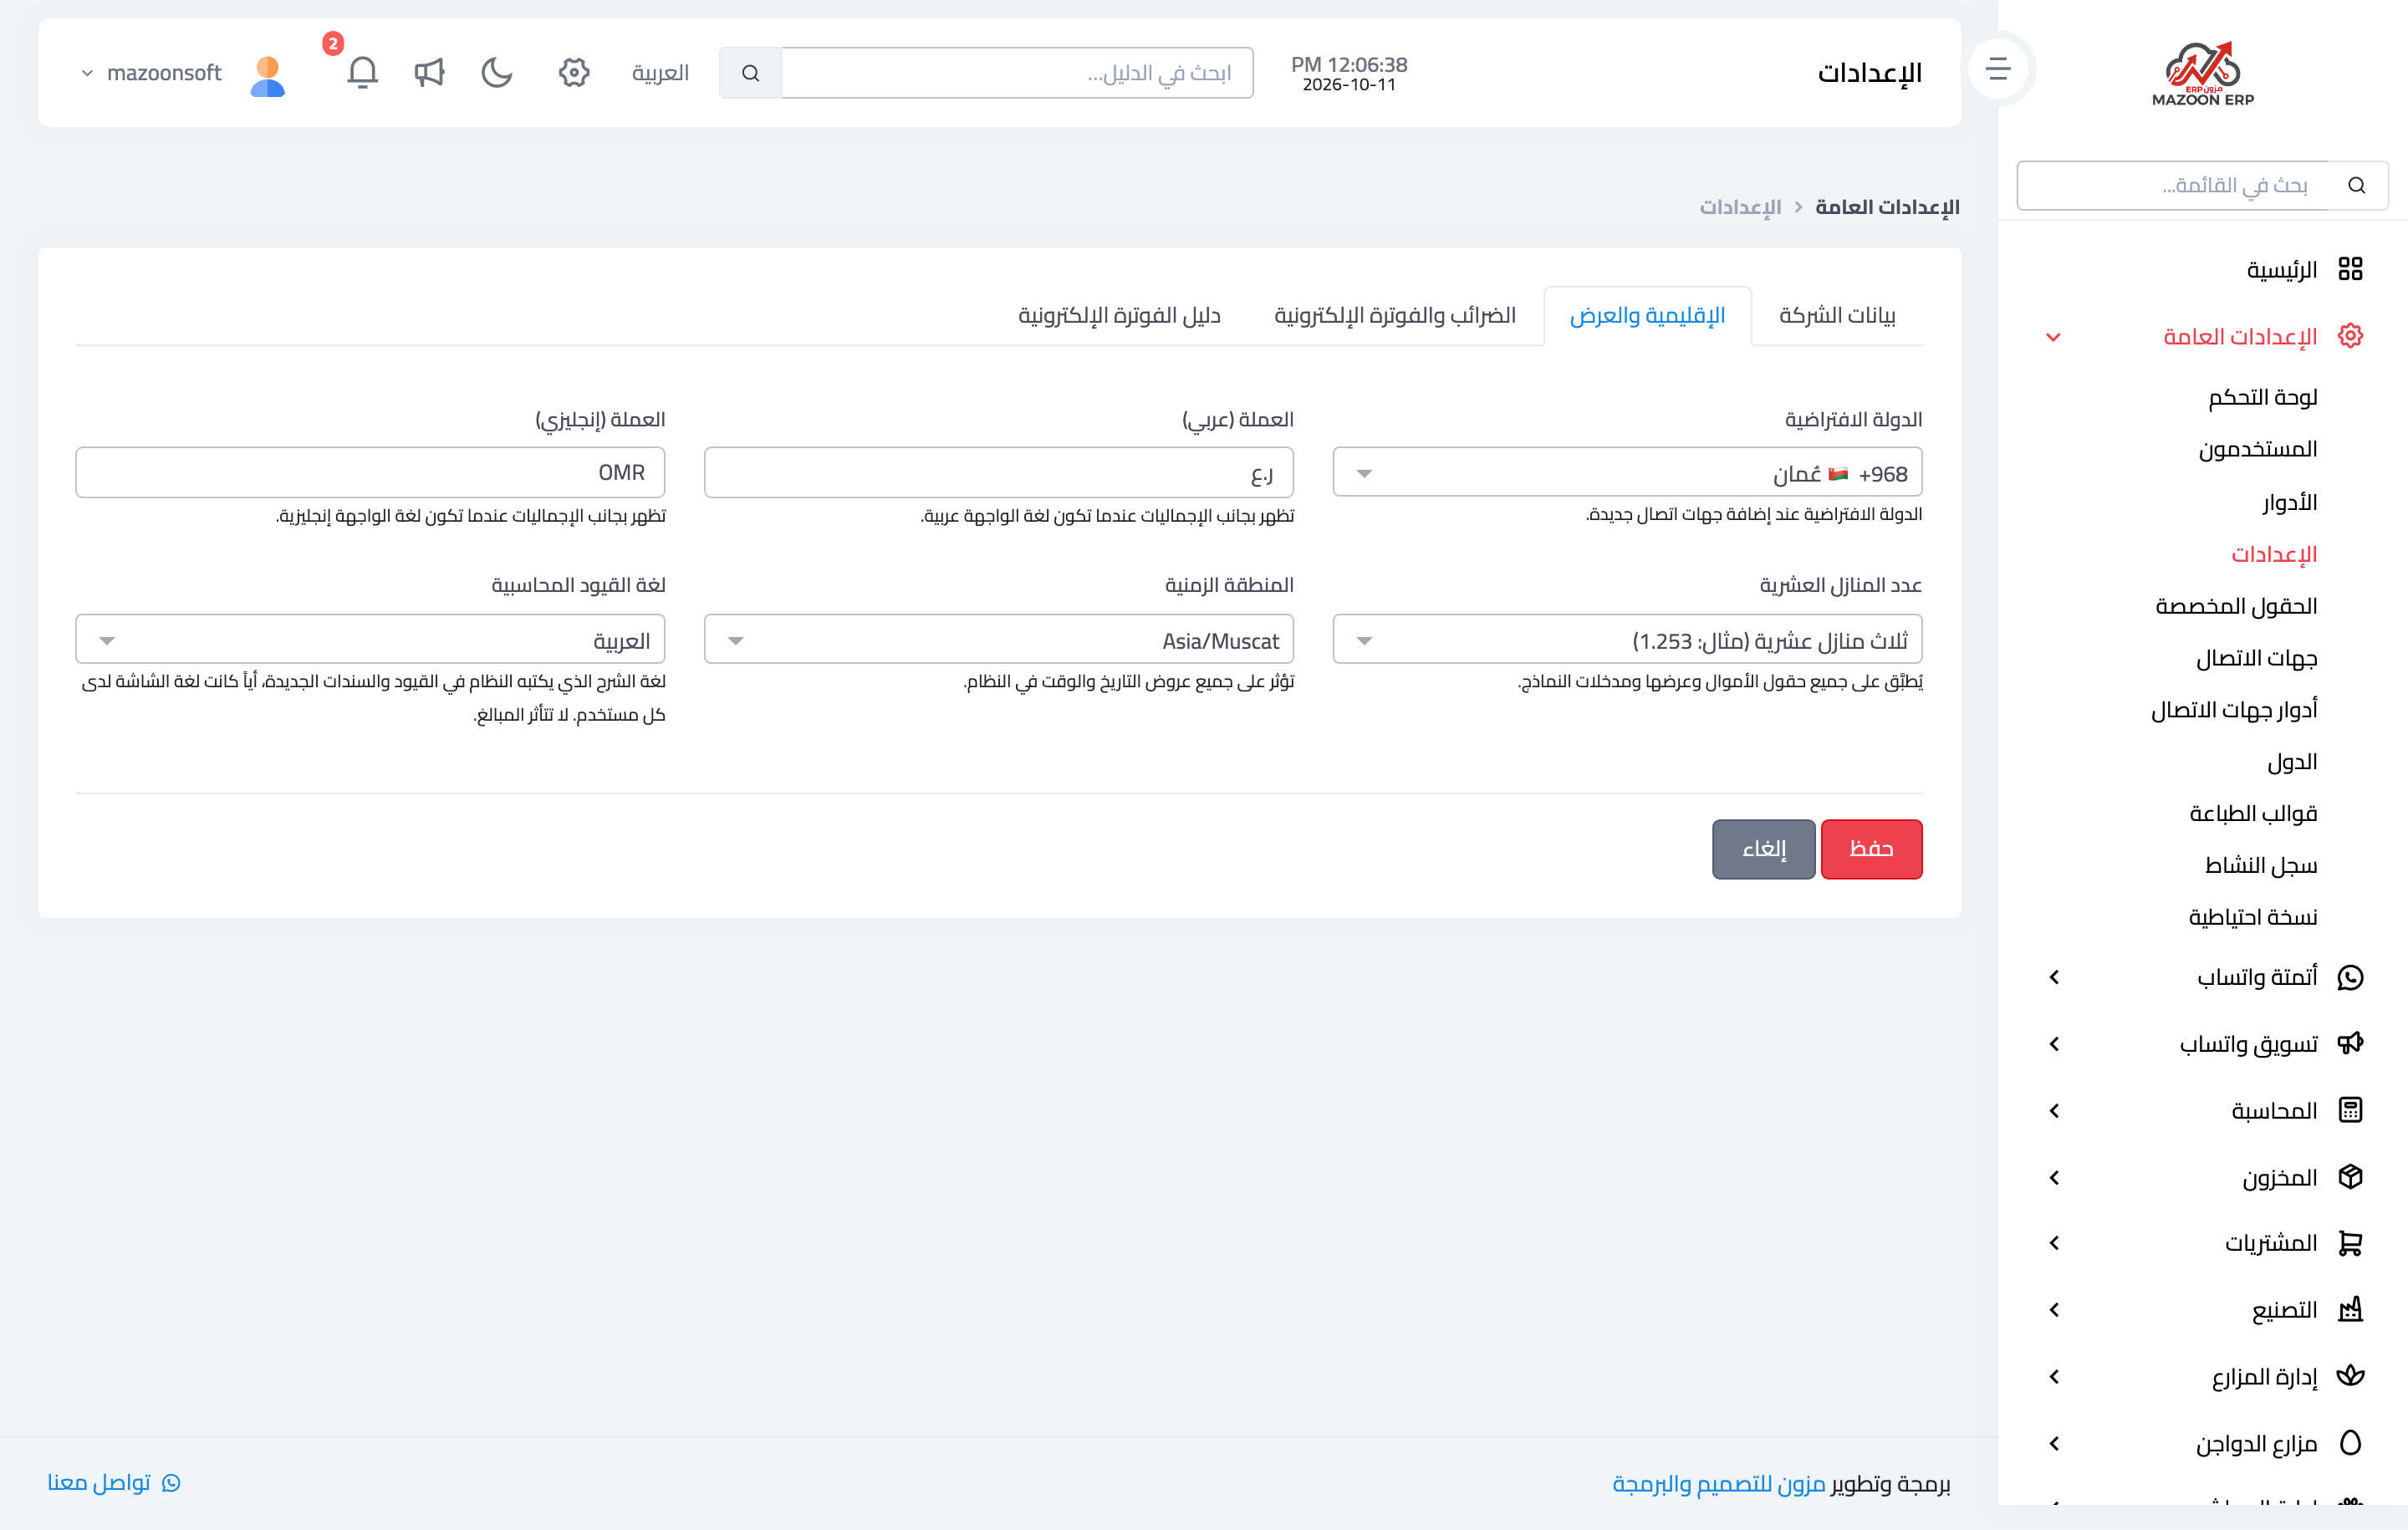Open the Asia/Muscat timezone dropdown
The height and width of the screenshot is (1530, 2408).
998,640
